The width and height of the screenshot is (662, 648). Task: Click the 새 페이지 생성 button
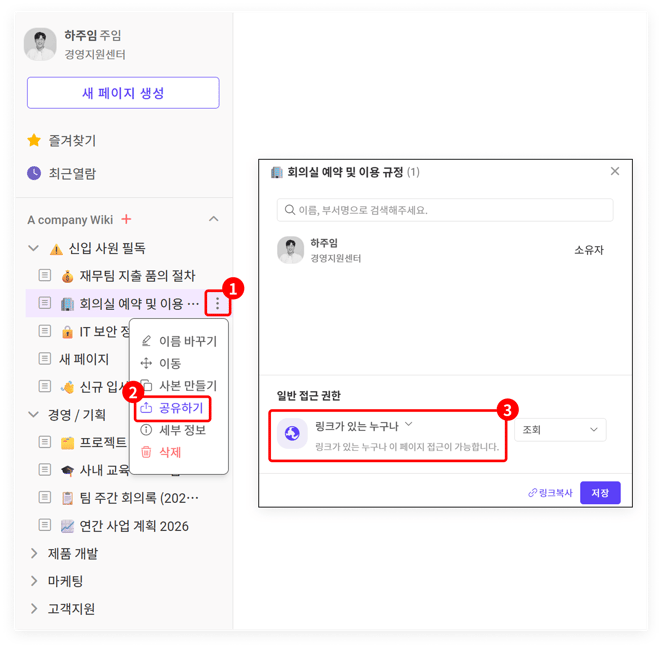pos(123,93)
